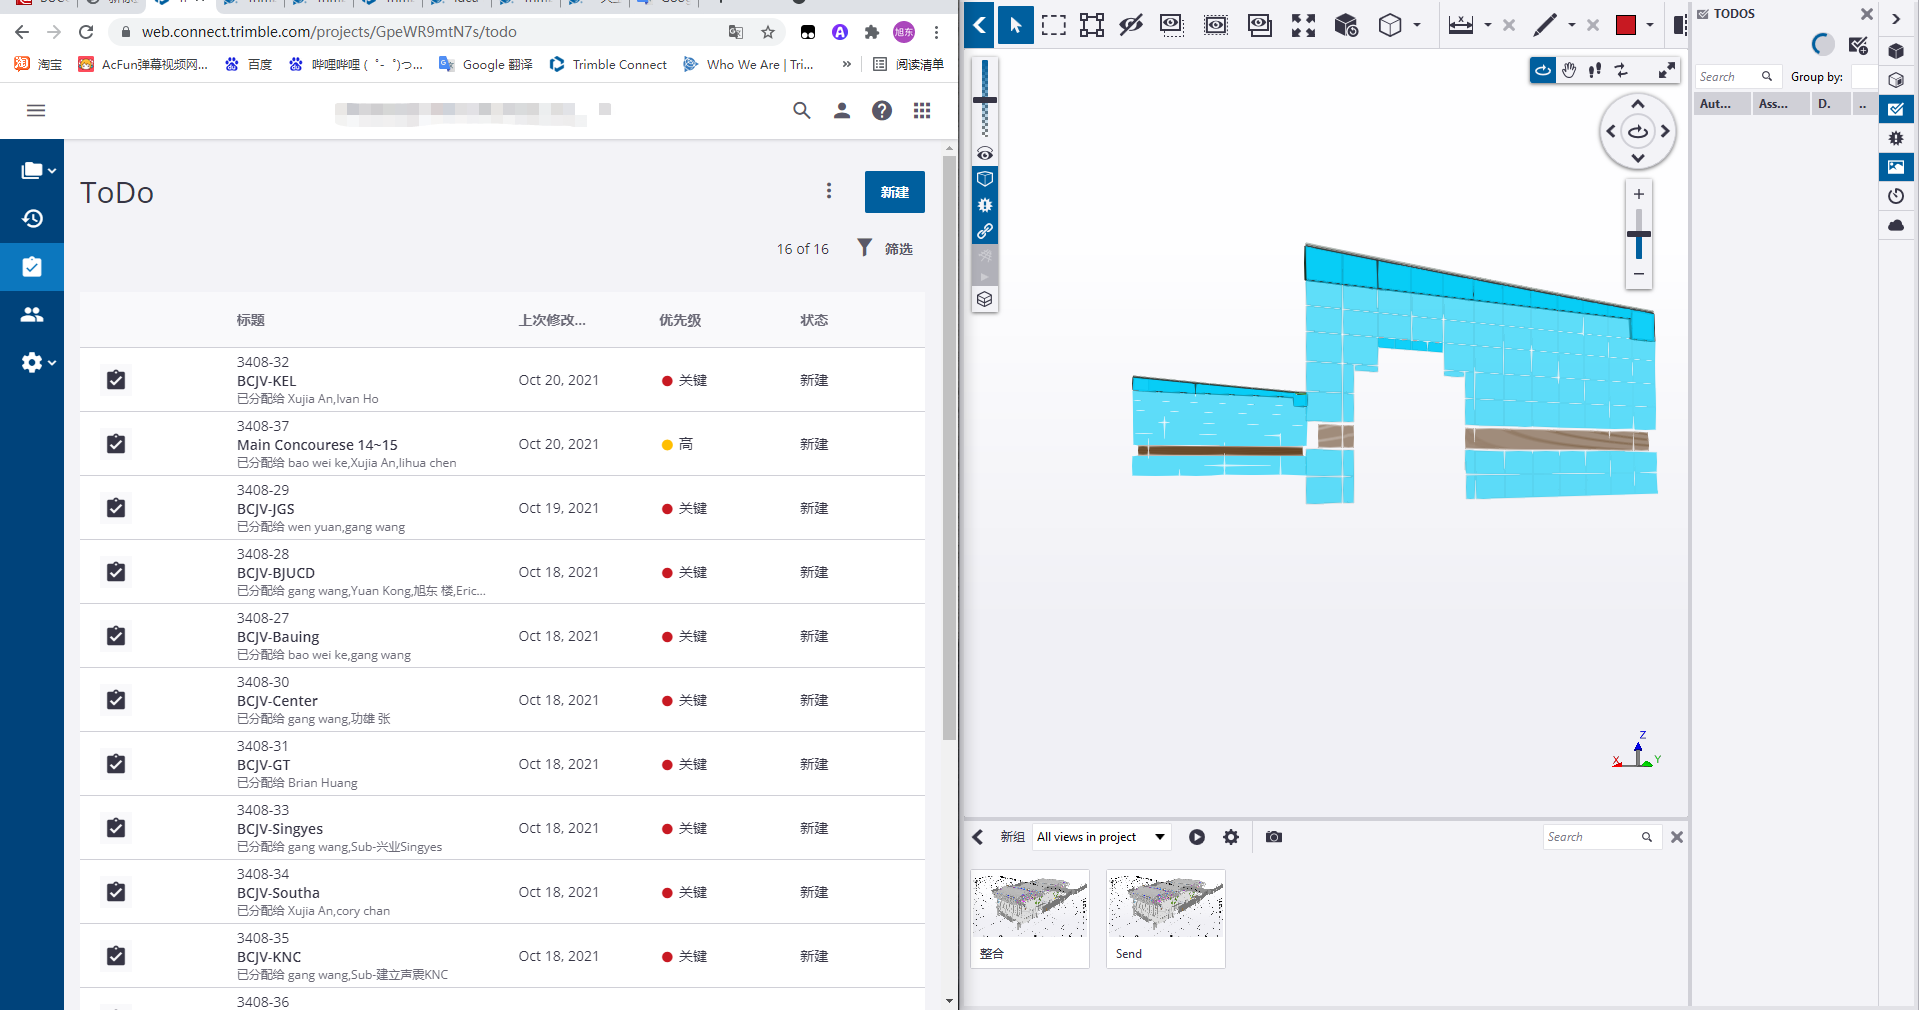Click the hide objects eye-slash icon
The width and height of the screenshot is (1919, 1010).
pos(1130,25)
